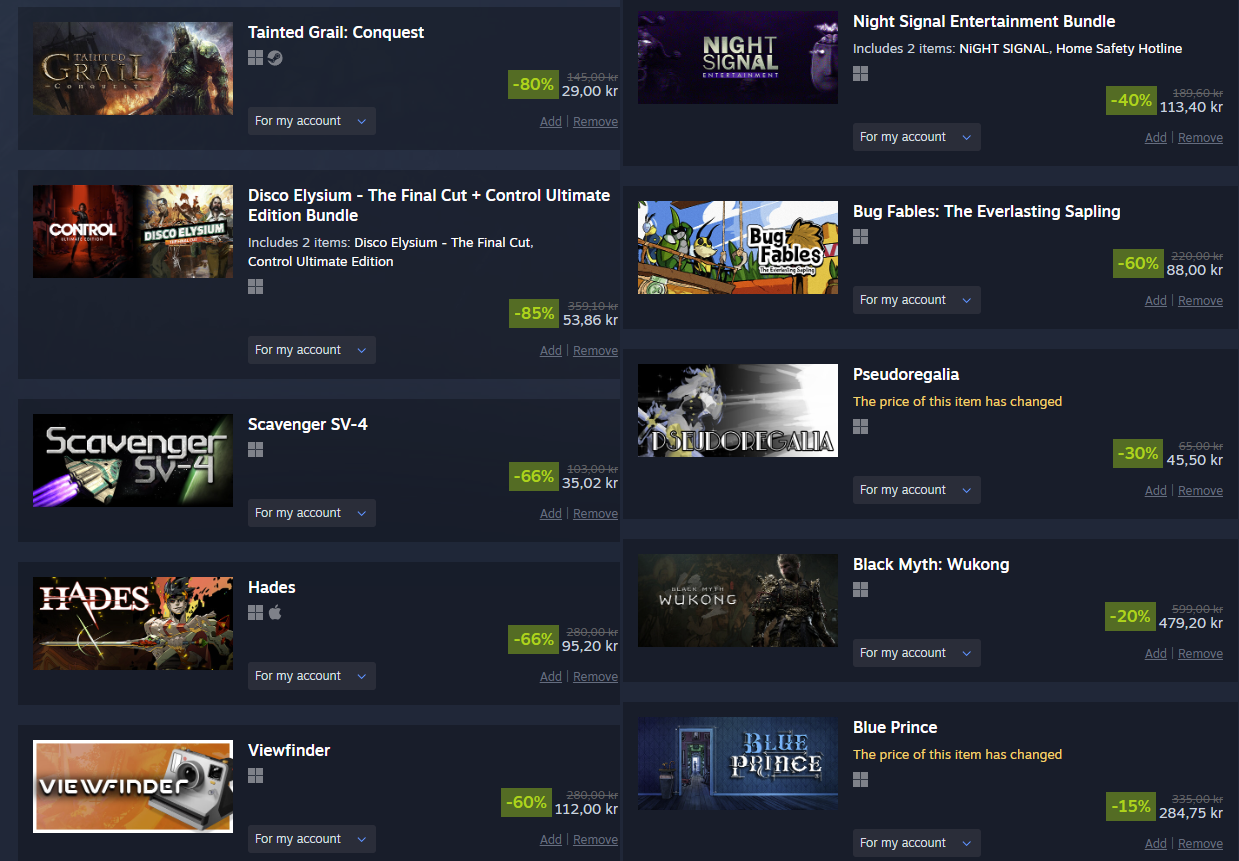Click the Windows icon under Bug Fables title
Image resolution: width=1239 pixels, height=861 pixels.
[861, 237]
